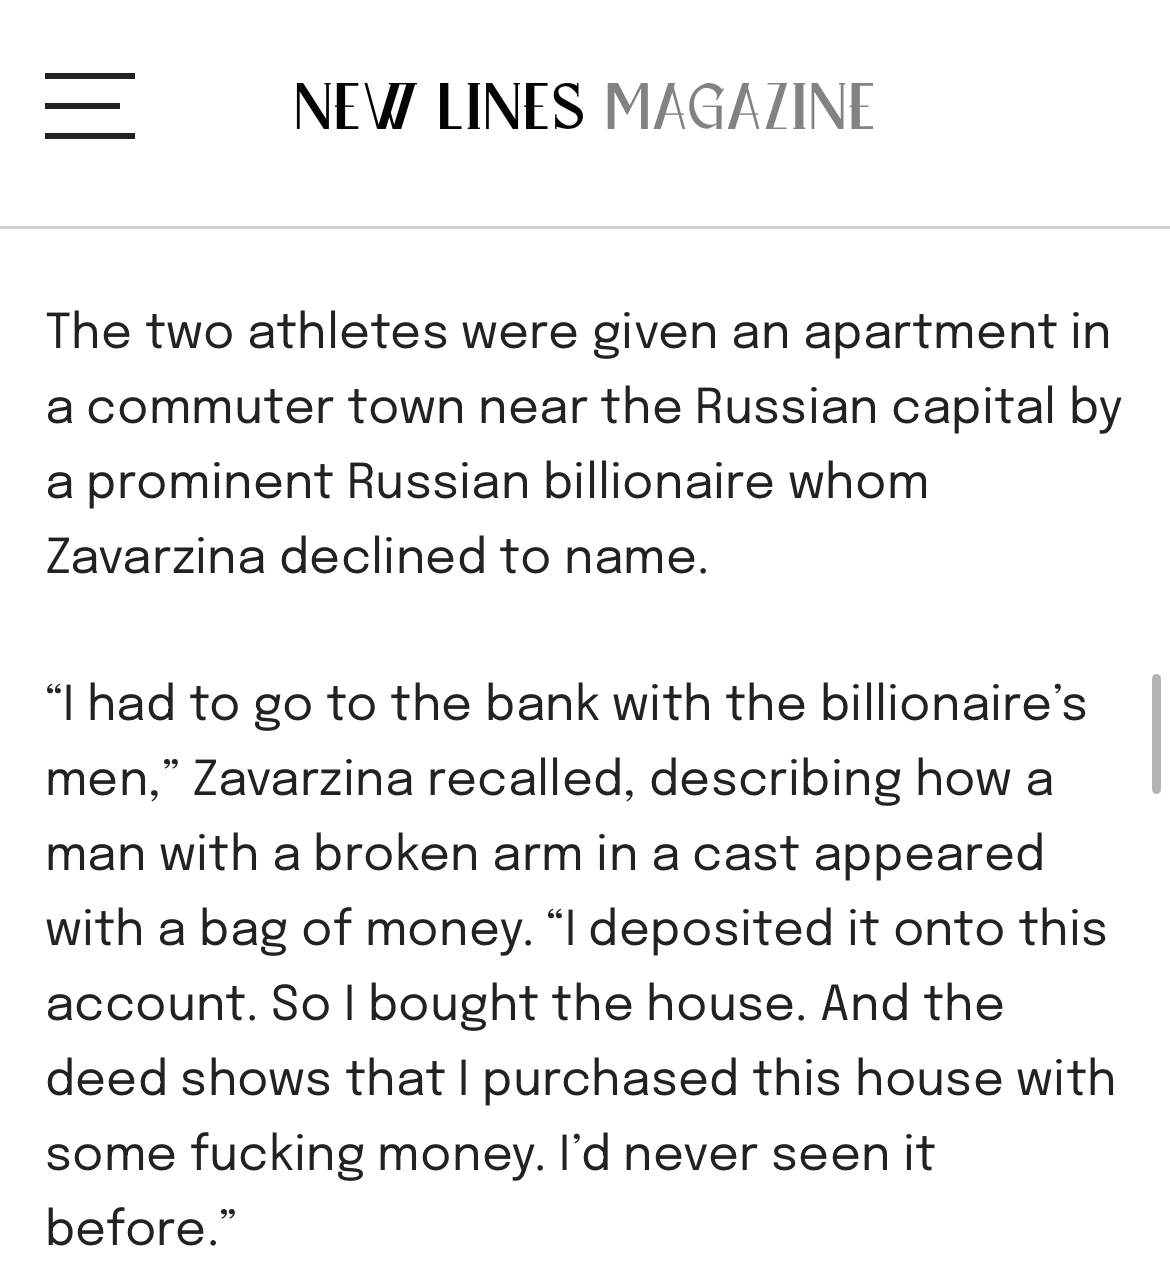Click the vertical scrollbar thumb
This screenshot has height=1270, width=1170.
[1156, 733]
